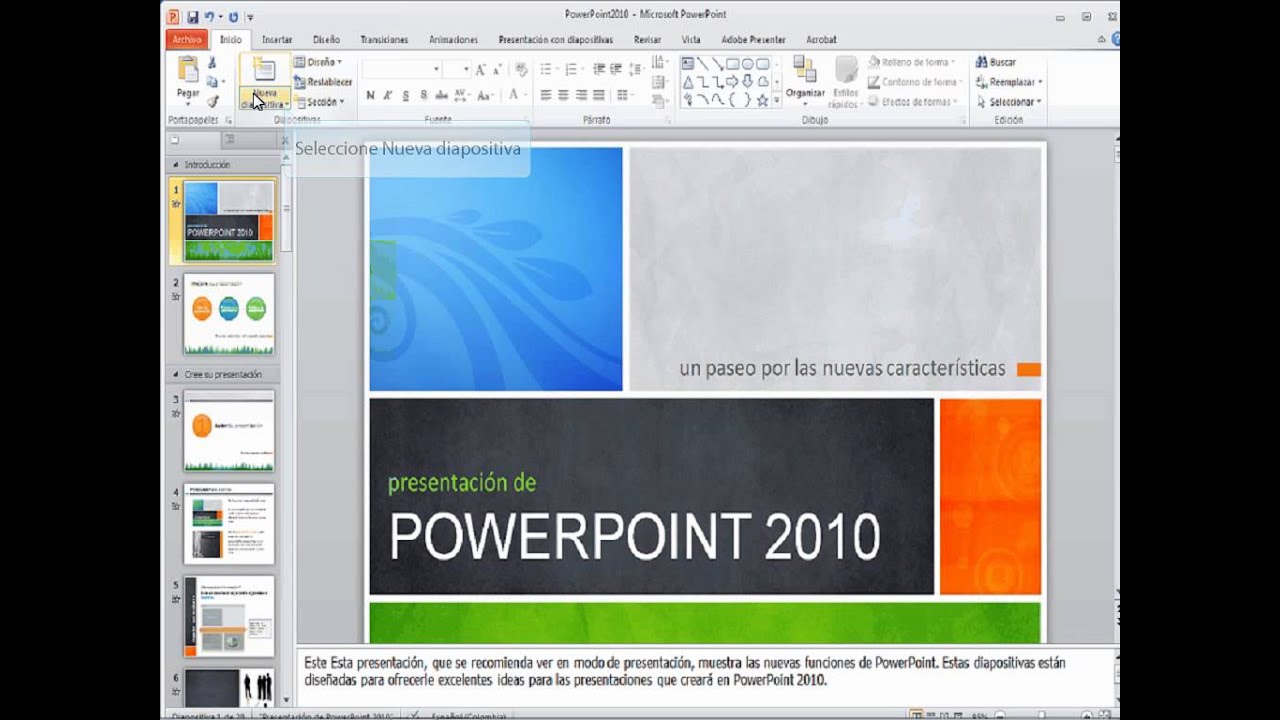Open the character spacing AV dropdown
Viewport: 1280px width, 720px height.
(461, 95)
